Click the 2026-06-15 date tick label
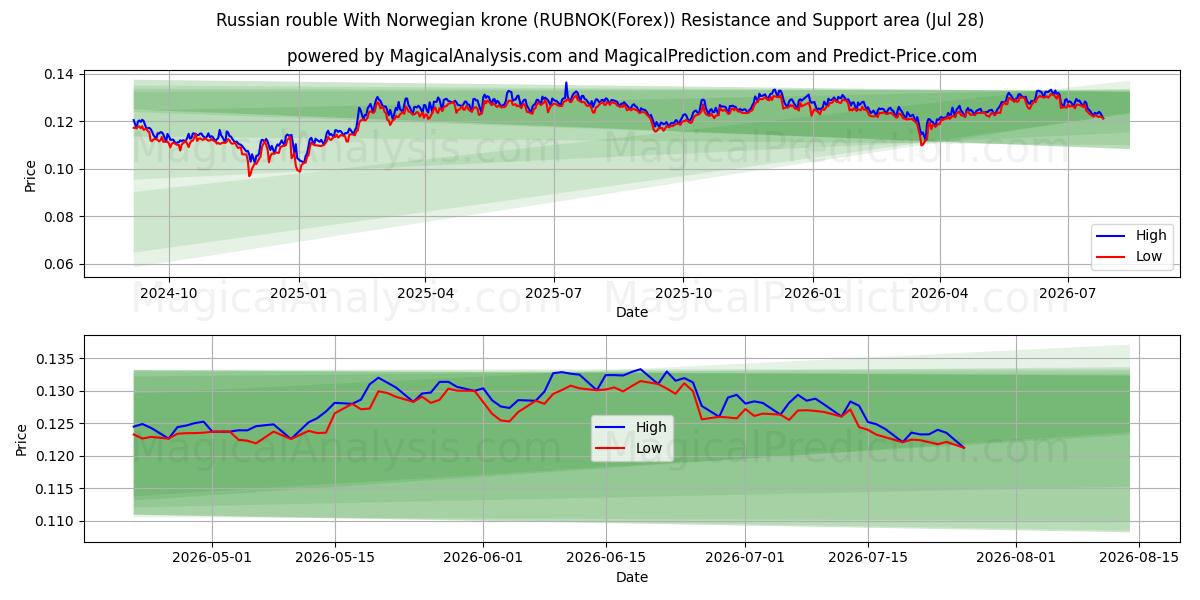 [605, 558]
